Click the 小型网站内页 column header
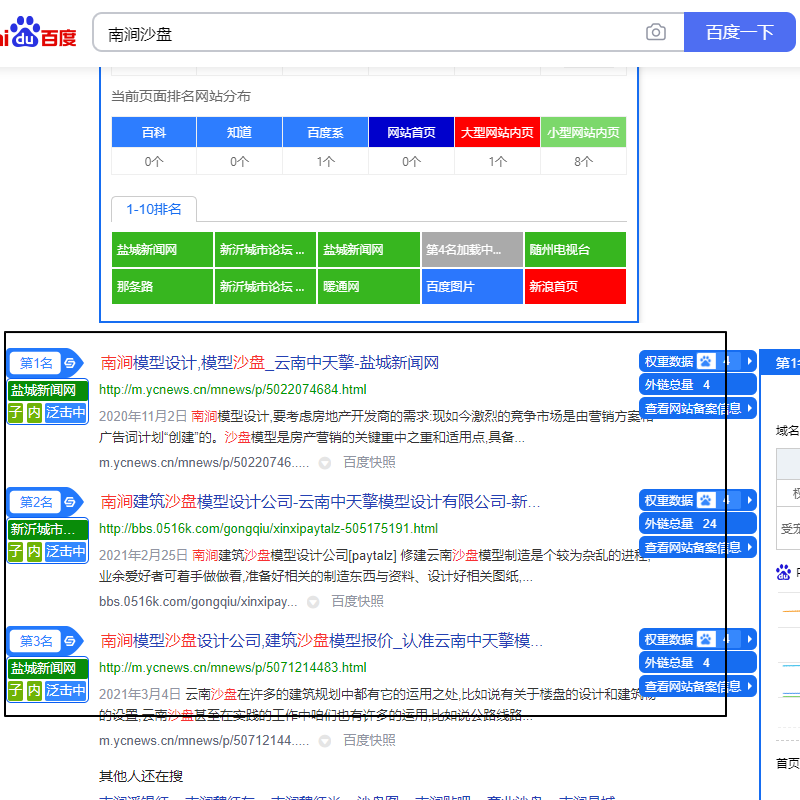This screenshot has width=800, height=800. [x=583, y=133]
